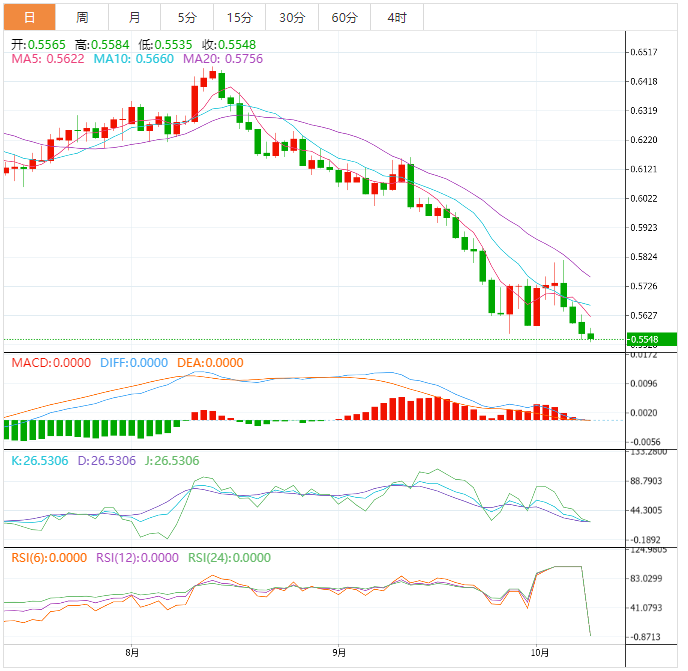The width and height of the screenshot is (688, 671).
Task: Switch to the 月 monthly tab
Action: 135,18
